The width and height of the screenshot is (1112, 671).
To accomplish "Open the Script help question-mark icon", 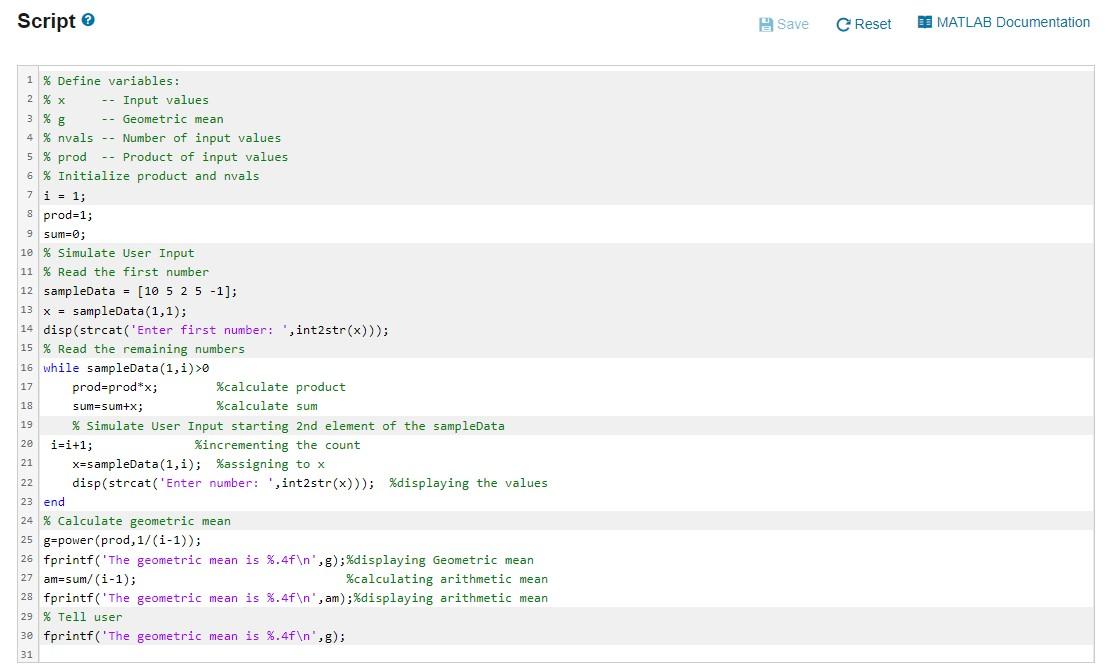I will coord(88,20).
